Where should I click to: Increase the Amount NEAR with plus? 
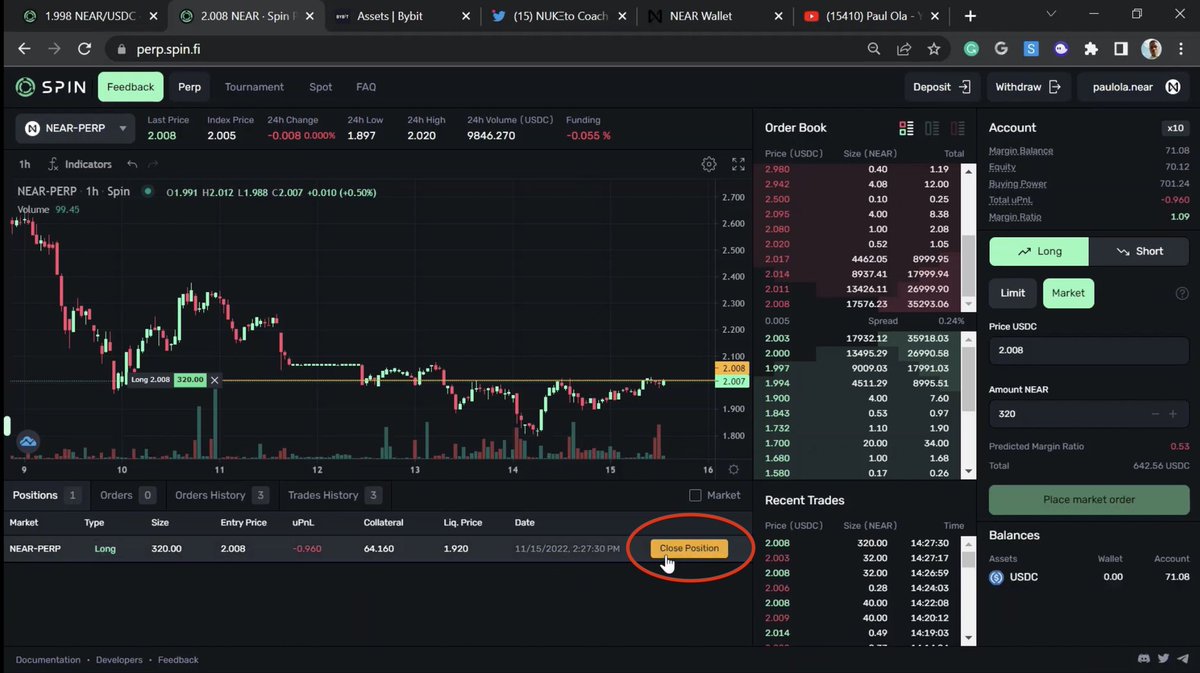pyautogui.click(x=1175, y=414)
